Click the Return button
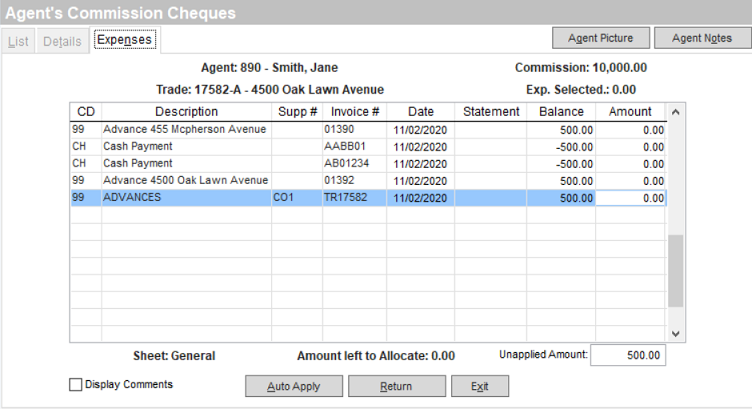 point(395,386)
